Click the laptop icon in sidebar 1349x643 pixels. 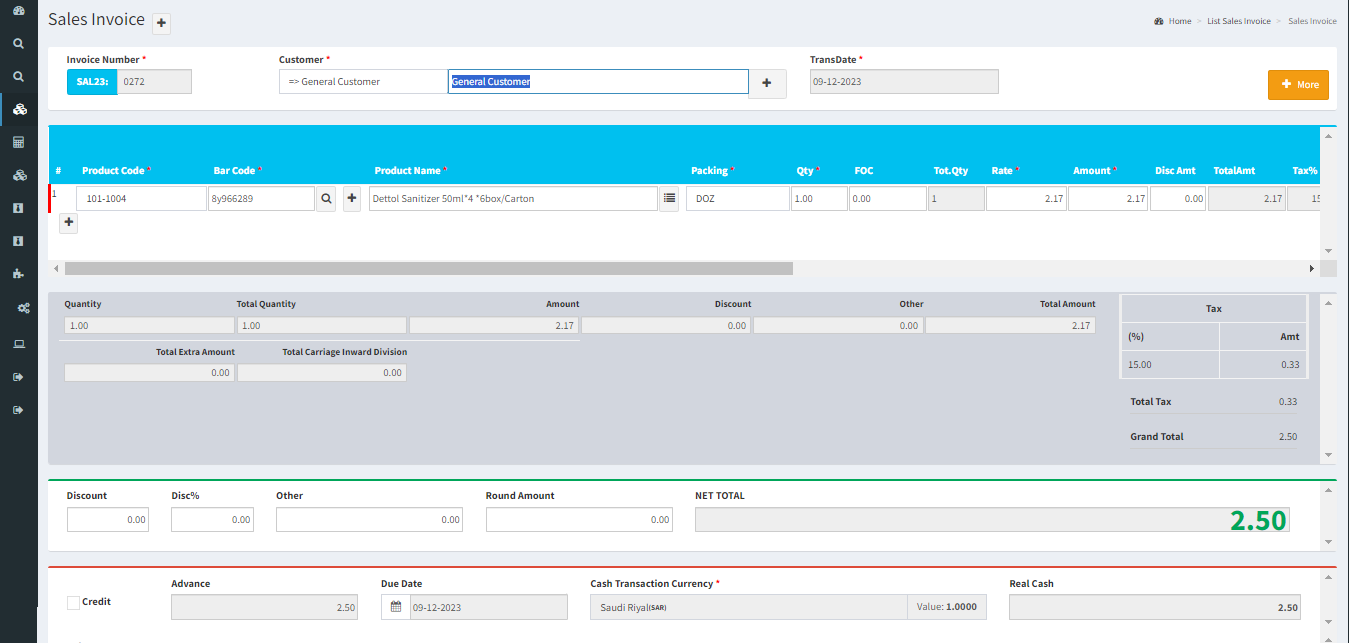18,344
